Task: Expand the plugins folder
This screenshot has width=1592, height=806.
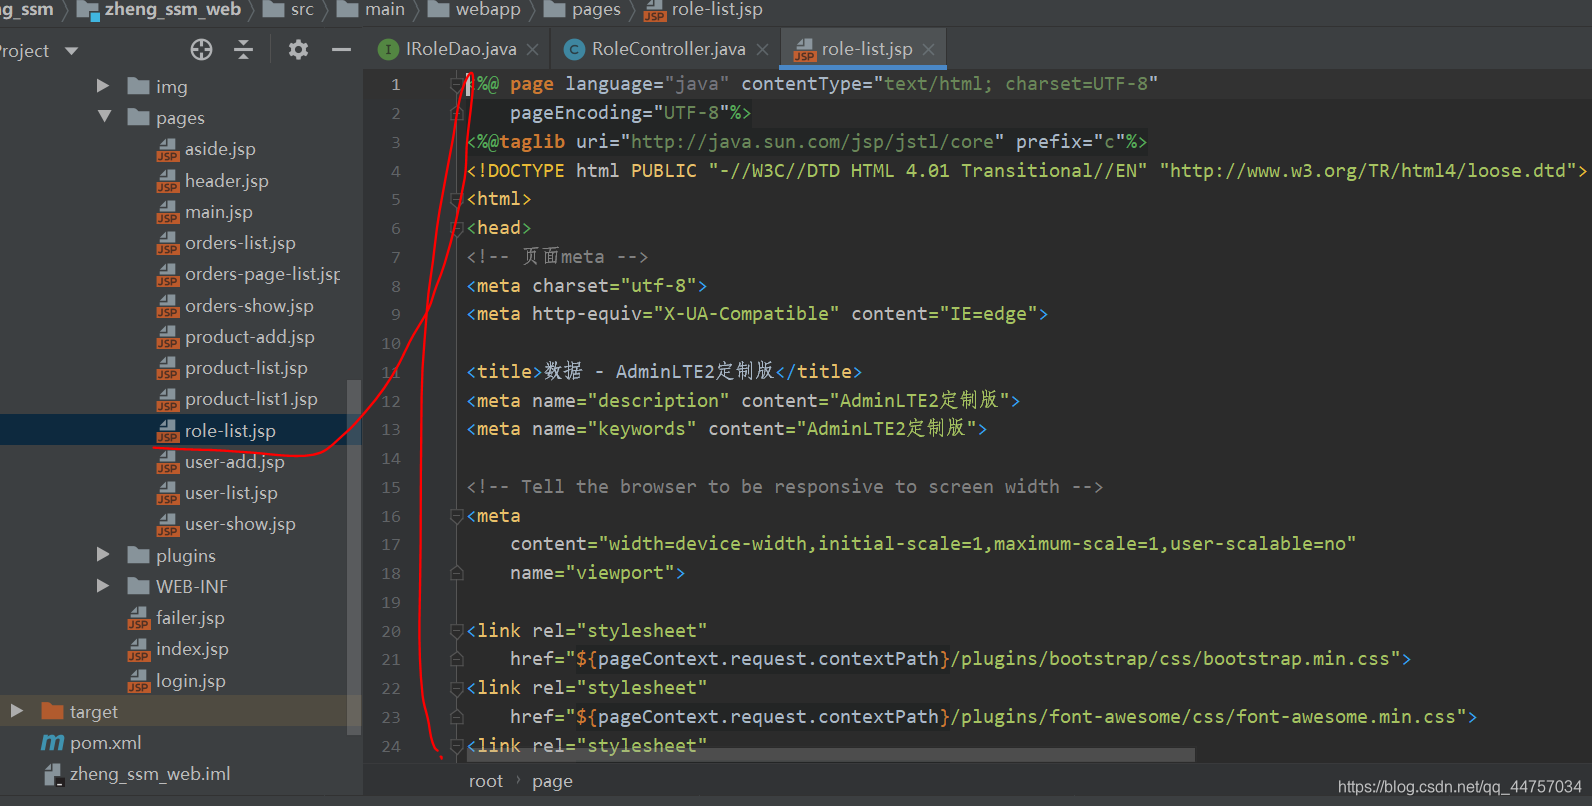Action: tap(103, 554)
